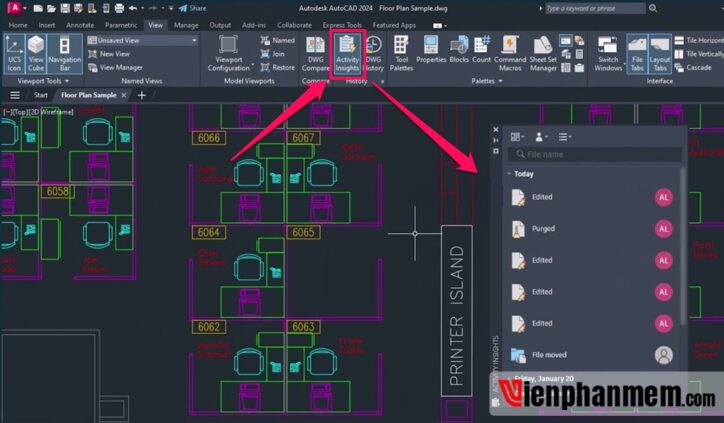Viewport: 724px width, 423px height.
Task: Open the DWG Compare tool
Action: pyautogui.click(x=315, y=54)
